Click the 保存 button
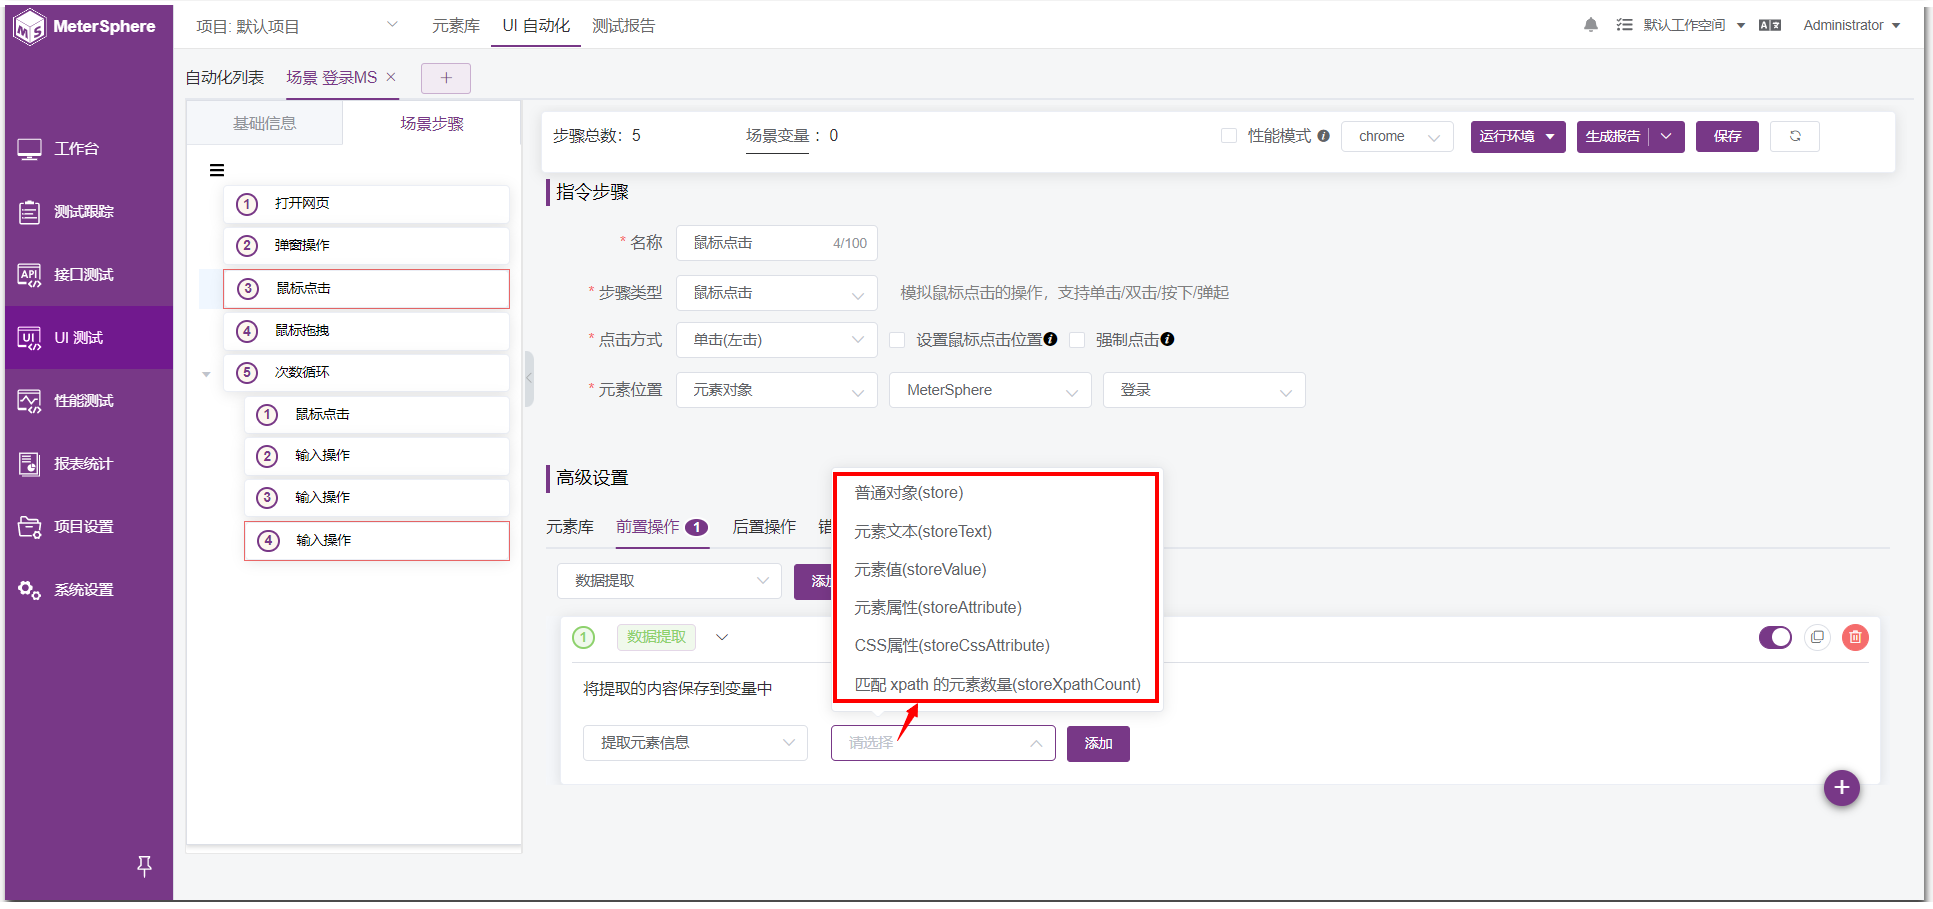Viewport: 1933px width, 909px height. click(1727, 136)
